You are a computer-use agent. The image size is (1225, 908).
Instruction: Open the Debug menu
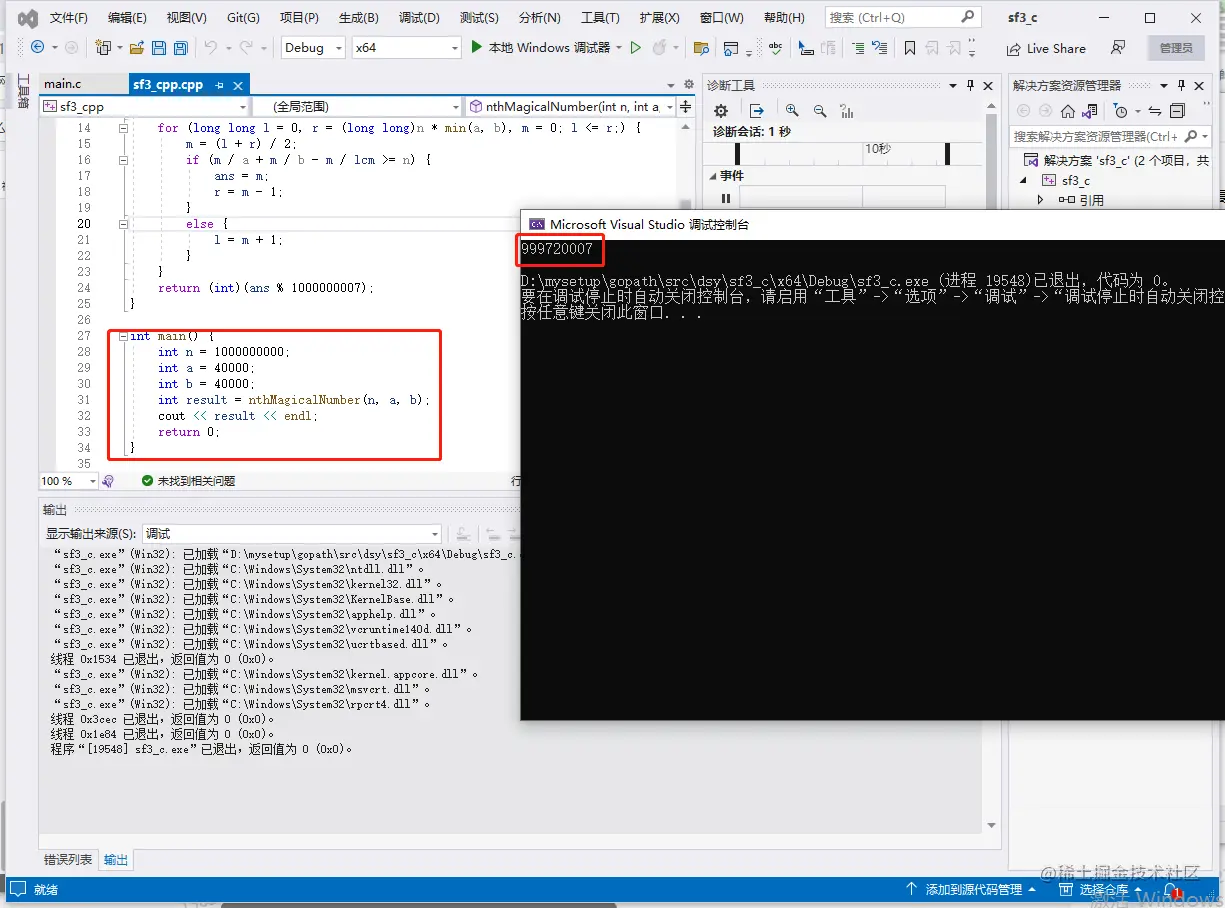[x=419, y=18]
